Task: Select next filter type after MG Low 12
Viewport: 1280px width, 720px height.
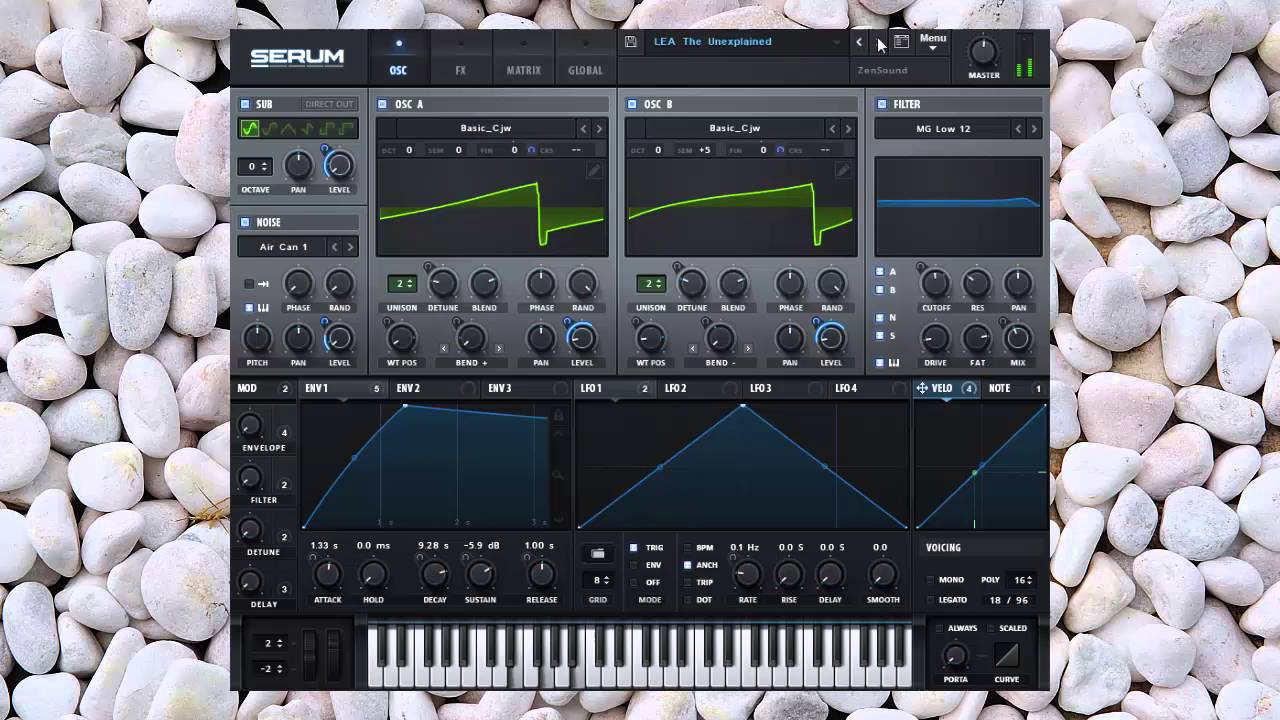Action: pyautogui.click(x=1034, y=128)
